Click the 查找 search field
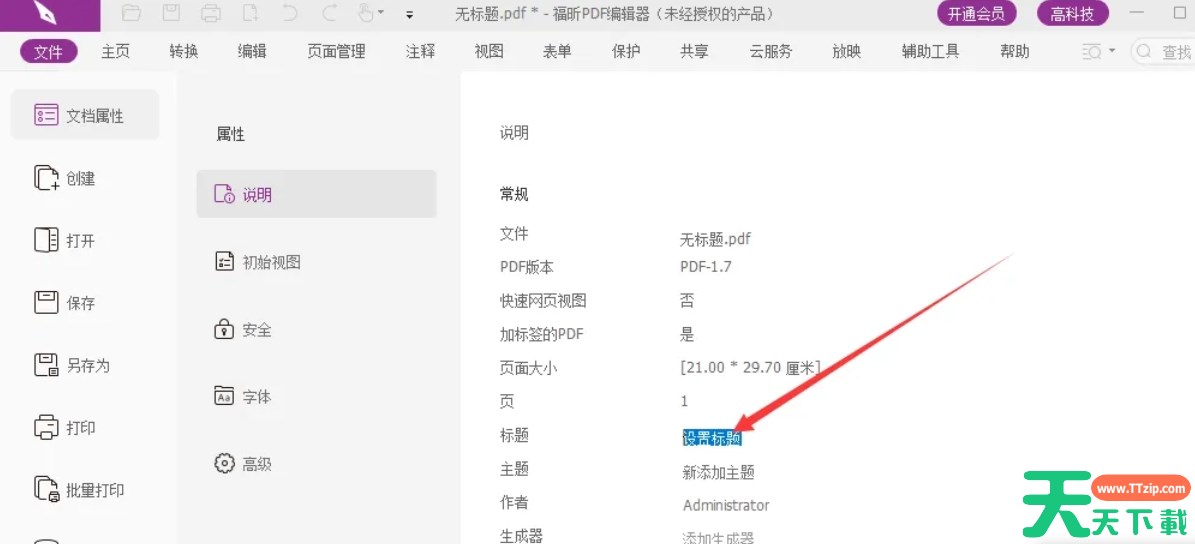This screenshot has height=544, width=1195. 1163,52
